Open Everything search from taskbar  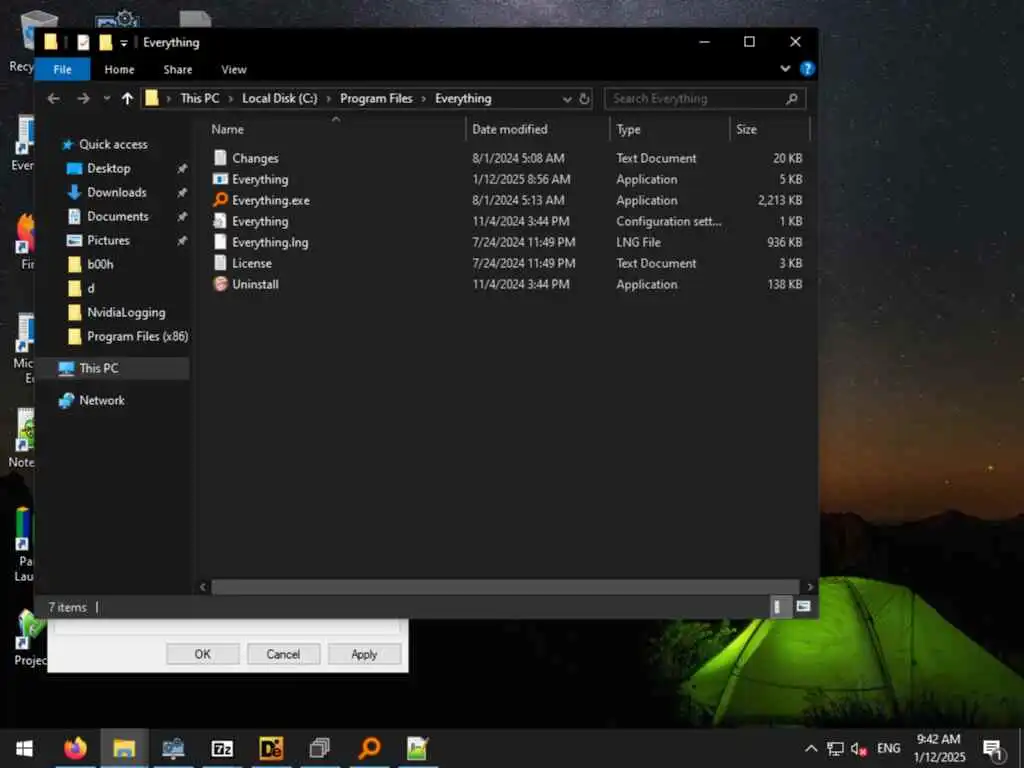tap(369, 748)
